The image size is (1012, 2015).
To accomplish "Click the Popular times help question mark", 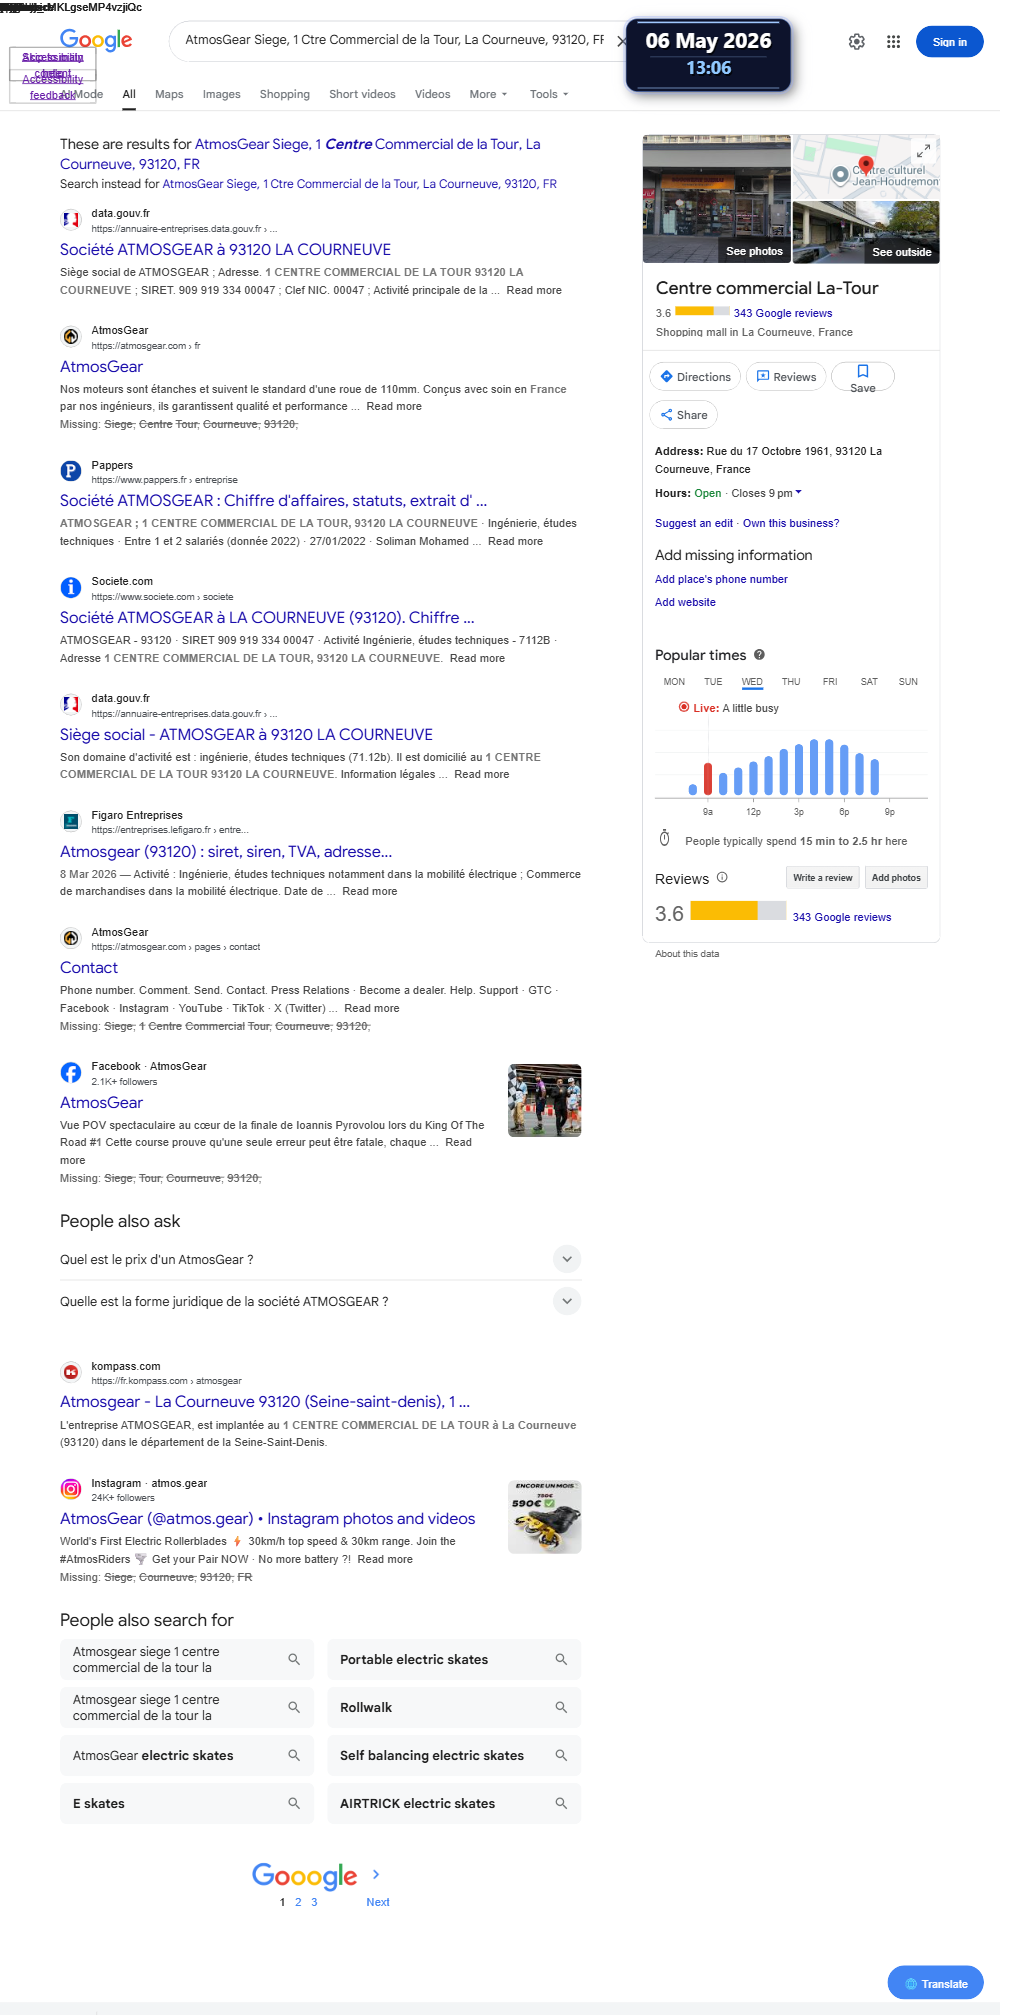I will click(x=760, y=655).
